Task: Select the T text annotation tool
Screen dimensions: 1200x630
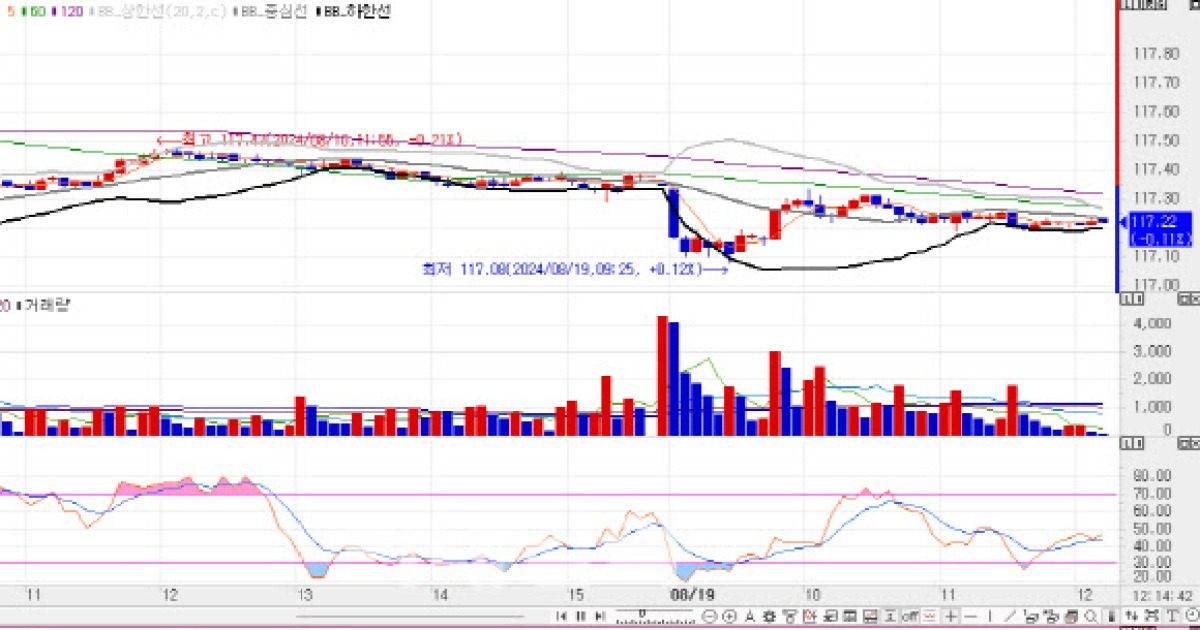Action: point(1174,616)
